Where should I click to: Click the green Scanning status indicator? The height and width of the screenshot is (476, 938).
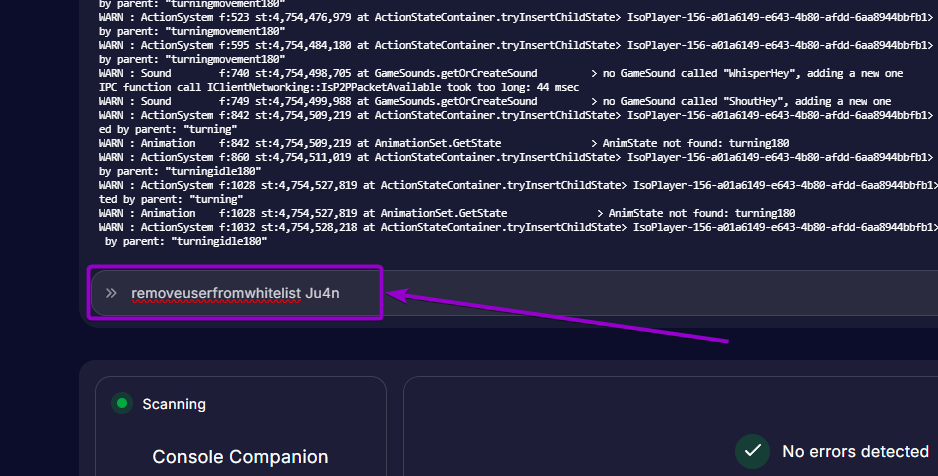122,404
